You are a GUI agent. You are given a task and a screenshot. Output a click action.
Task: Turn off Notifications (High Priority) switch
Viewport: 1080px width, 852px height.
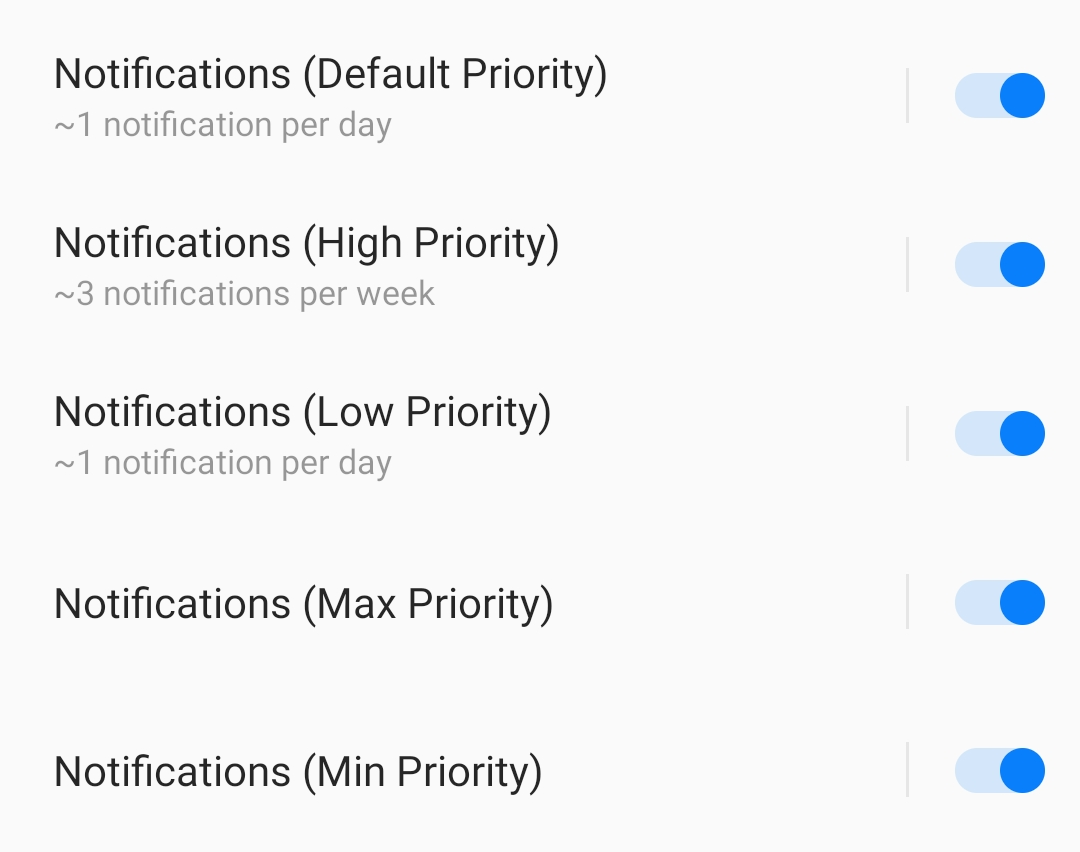point(999,264)
